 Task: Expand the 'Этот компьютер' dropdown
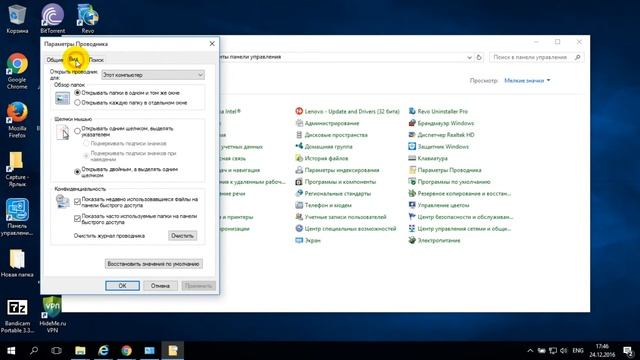(153, 75)
